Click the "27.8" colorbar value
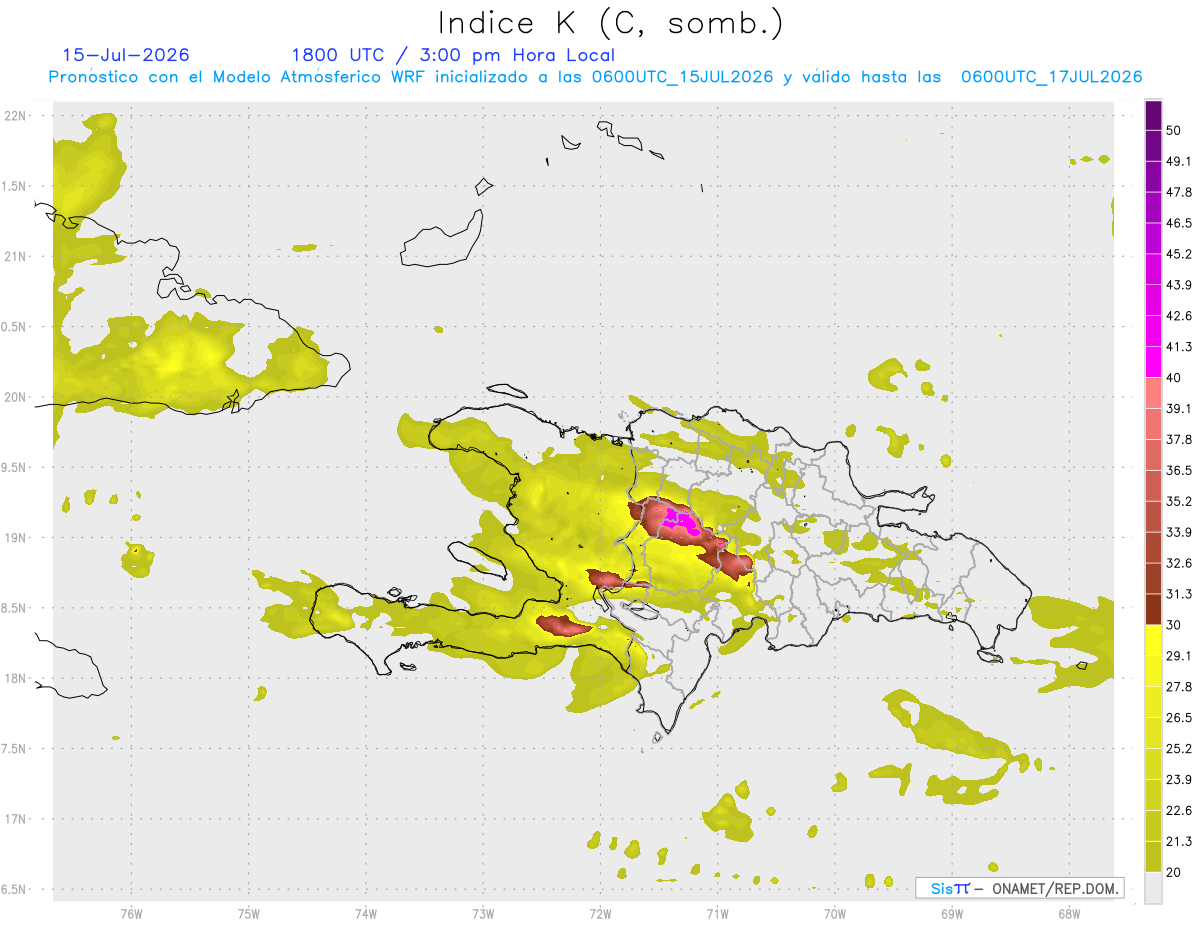 coord(1179,686)
